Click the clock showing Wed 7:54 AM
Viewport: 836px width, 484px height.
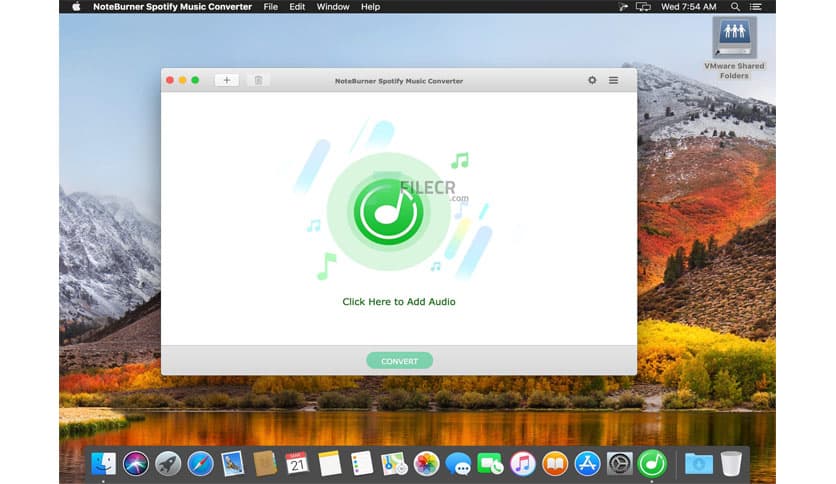(689, 6)
